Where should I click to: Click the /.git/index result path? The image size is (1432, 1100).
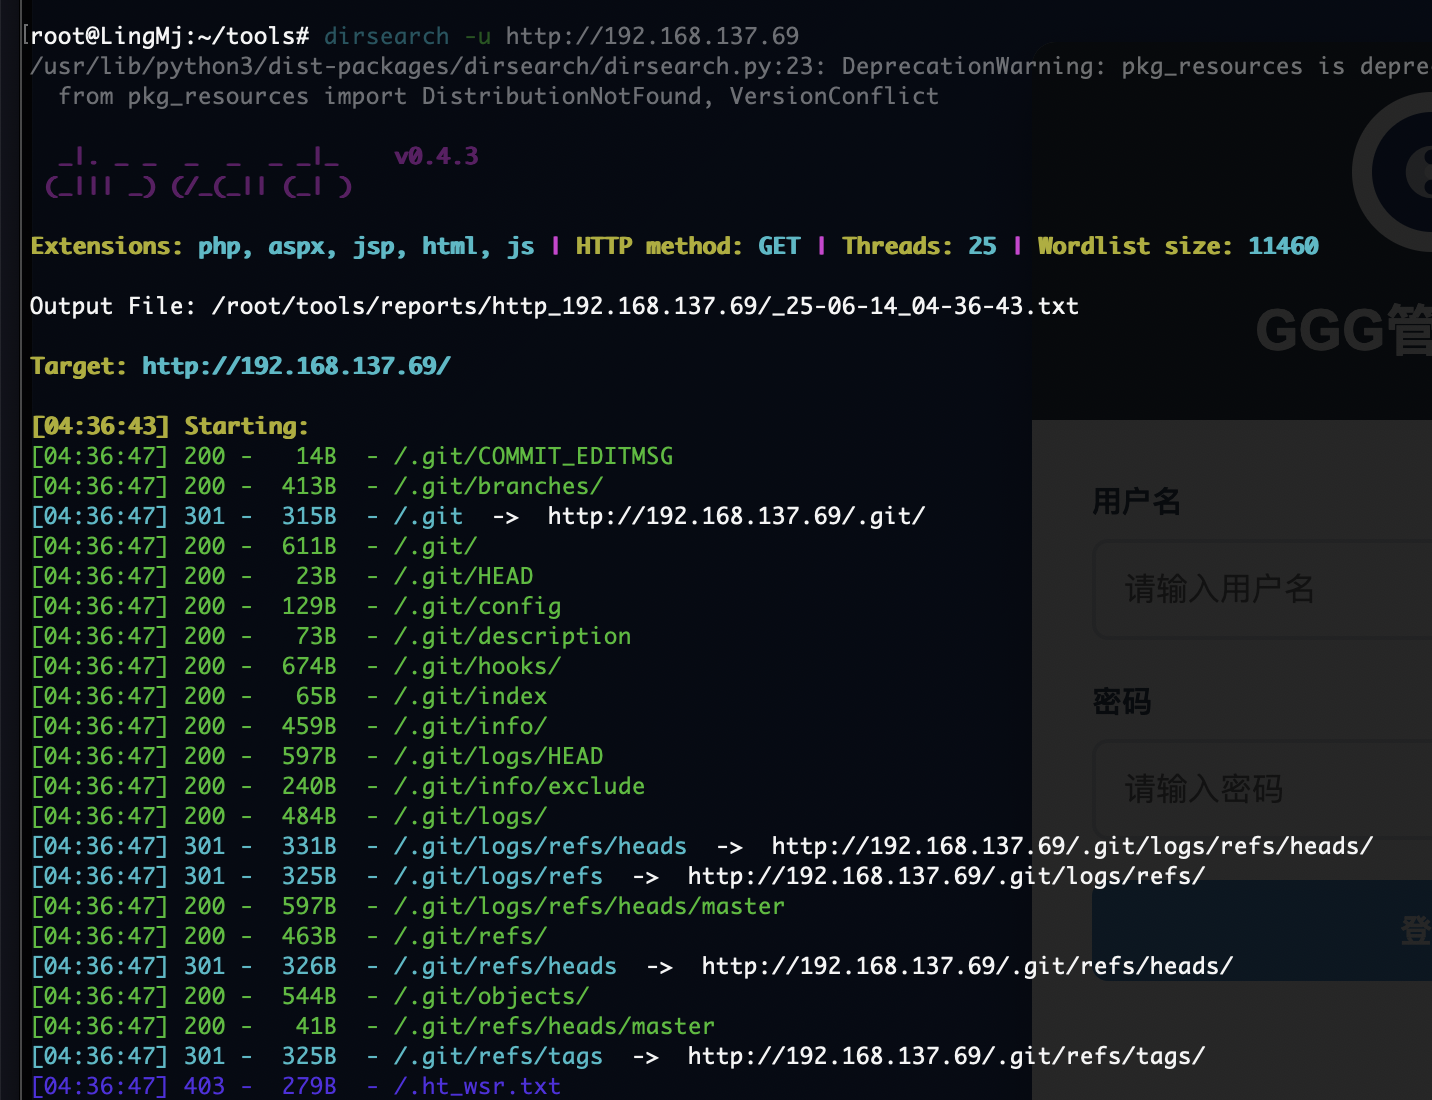pyautogui.click(x=470, y=696)
